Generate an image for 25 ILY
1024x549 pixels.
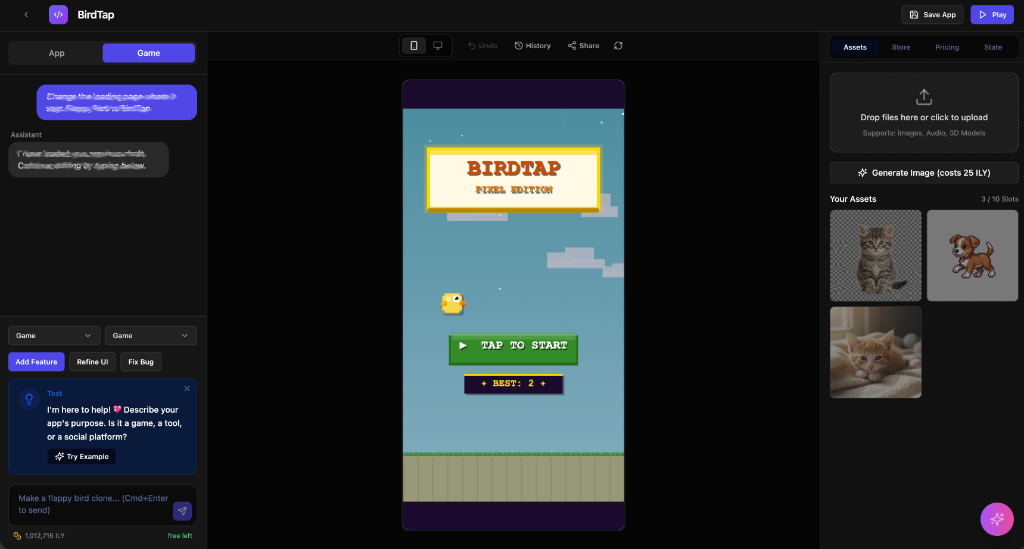(x=923, y=173)
